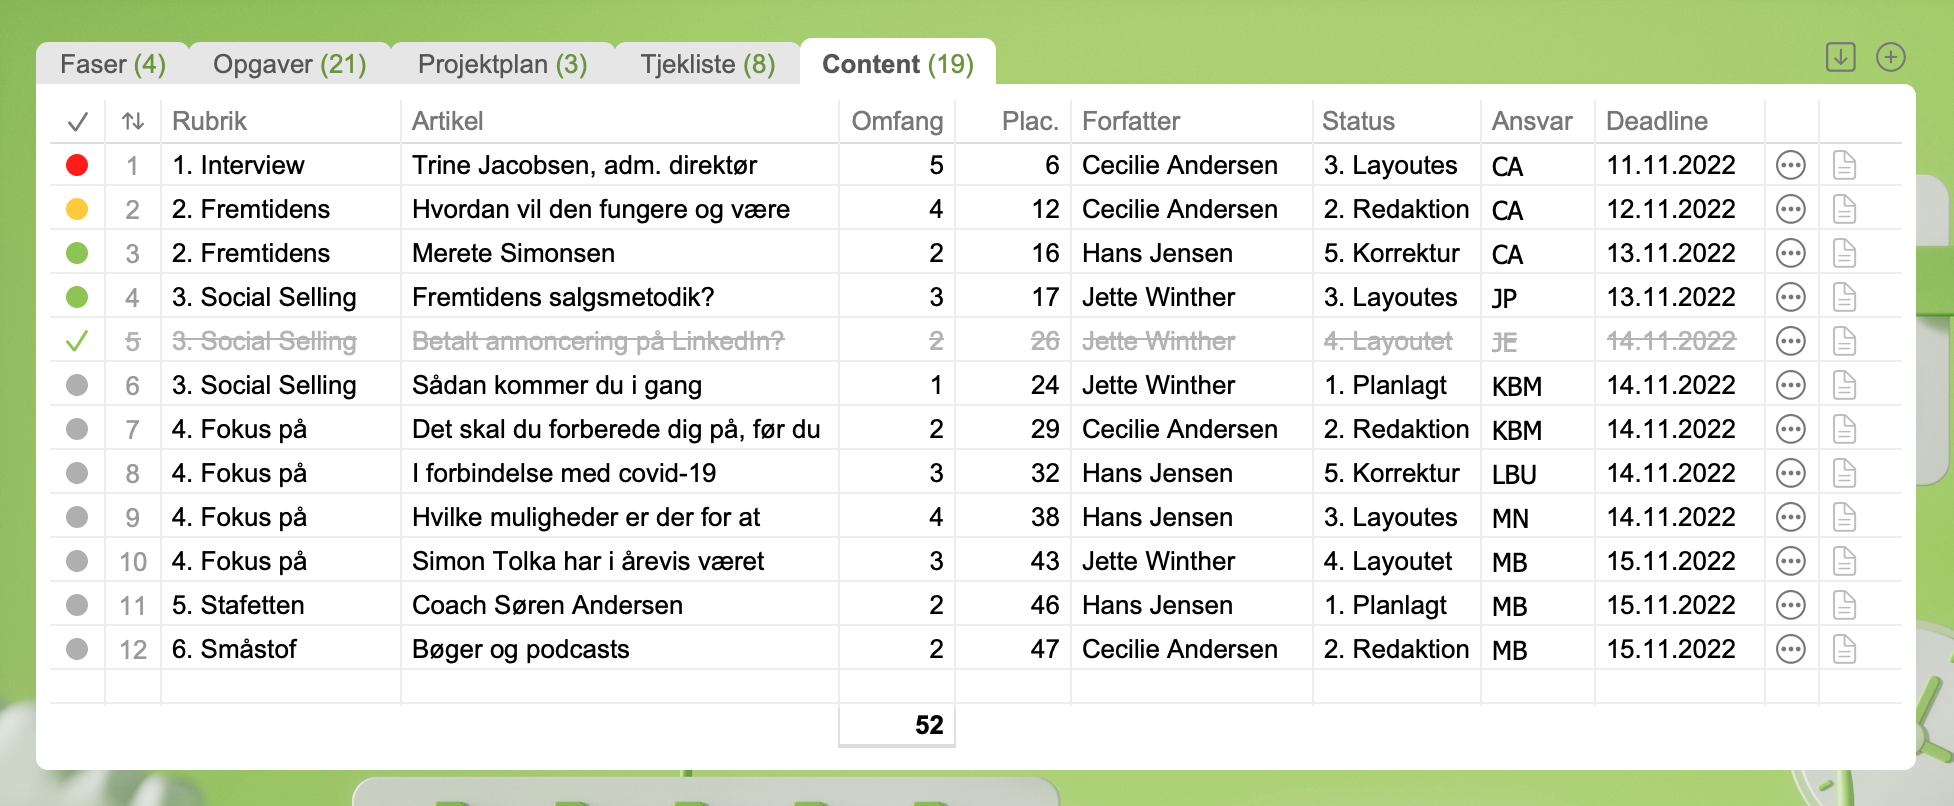This screenshot has height=806, width=1954.
Task: Open the Status cell '3. Layoutes' in row 1
Action: click(x=1390, y=165)
